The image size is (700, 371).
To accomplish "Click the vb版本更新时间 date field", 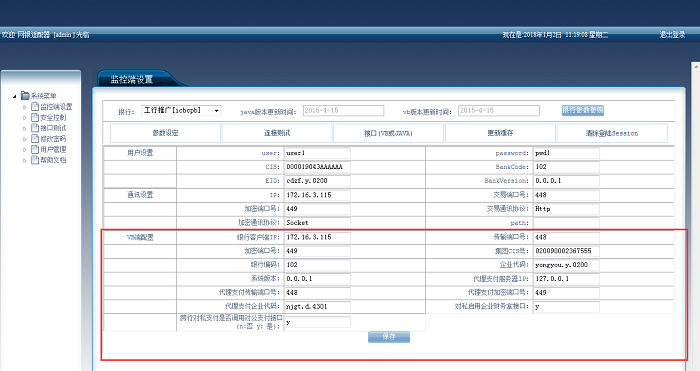I will tap(499, 110).
